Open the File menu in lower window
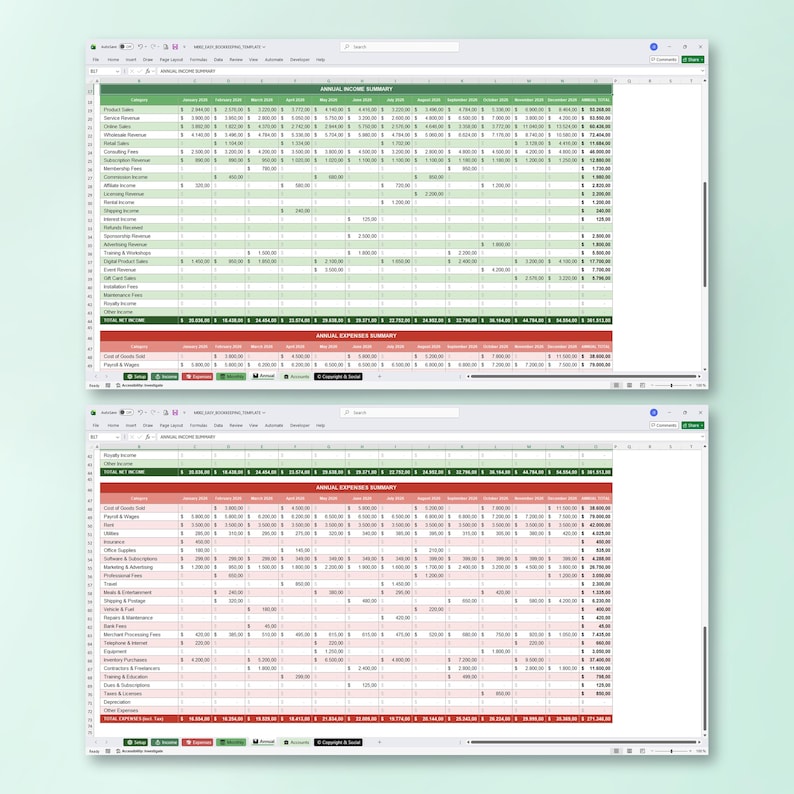The width and height of the screenshot is (794, 794). [96, 425]
